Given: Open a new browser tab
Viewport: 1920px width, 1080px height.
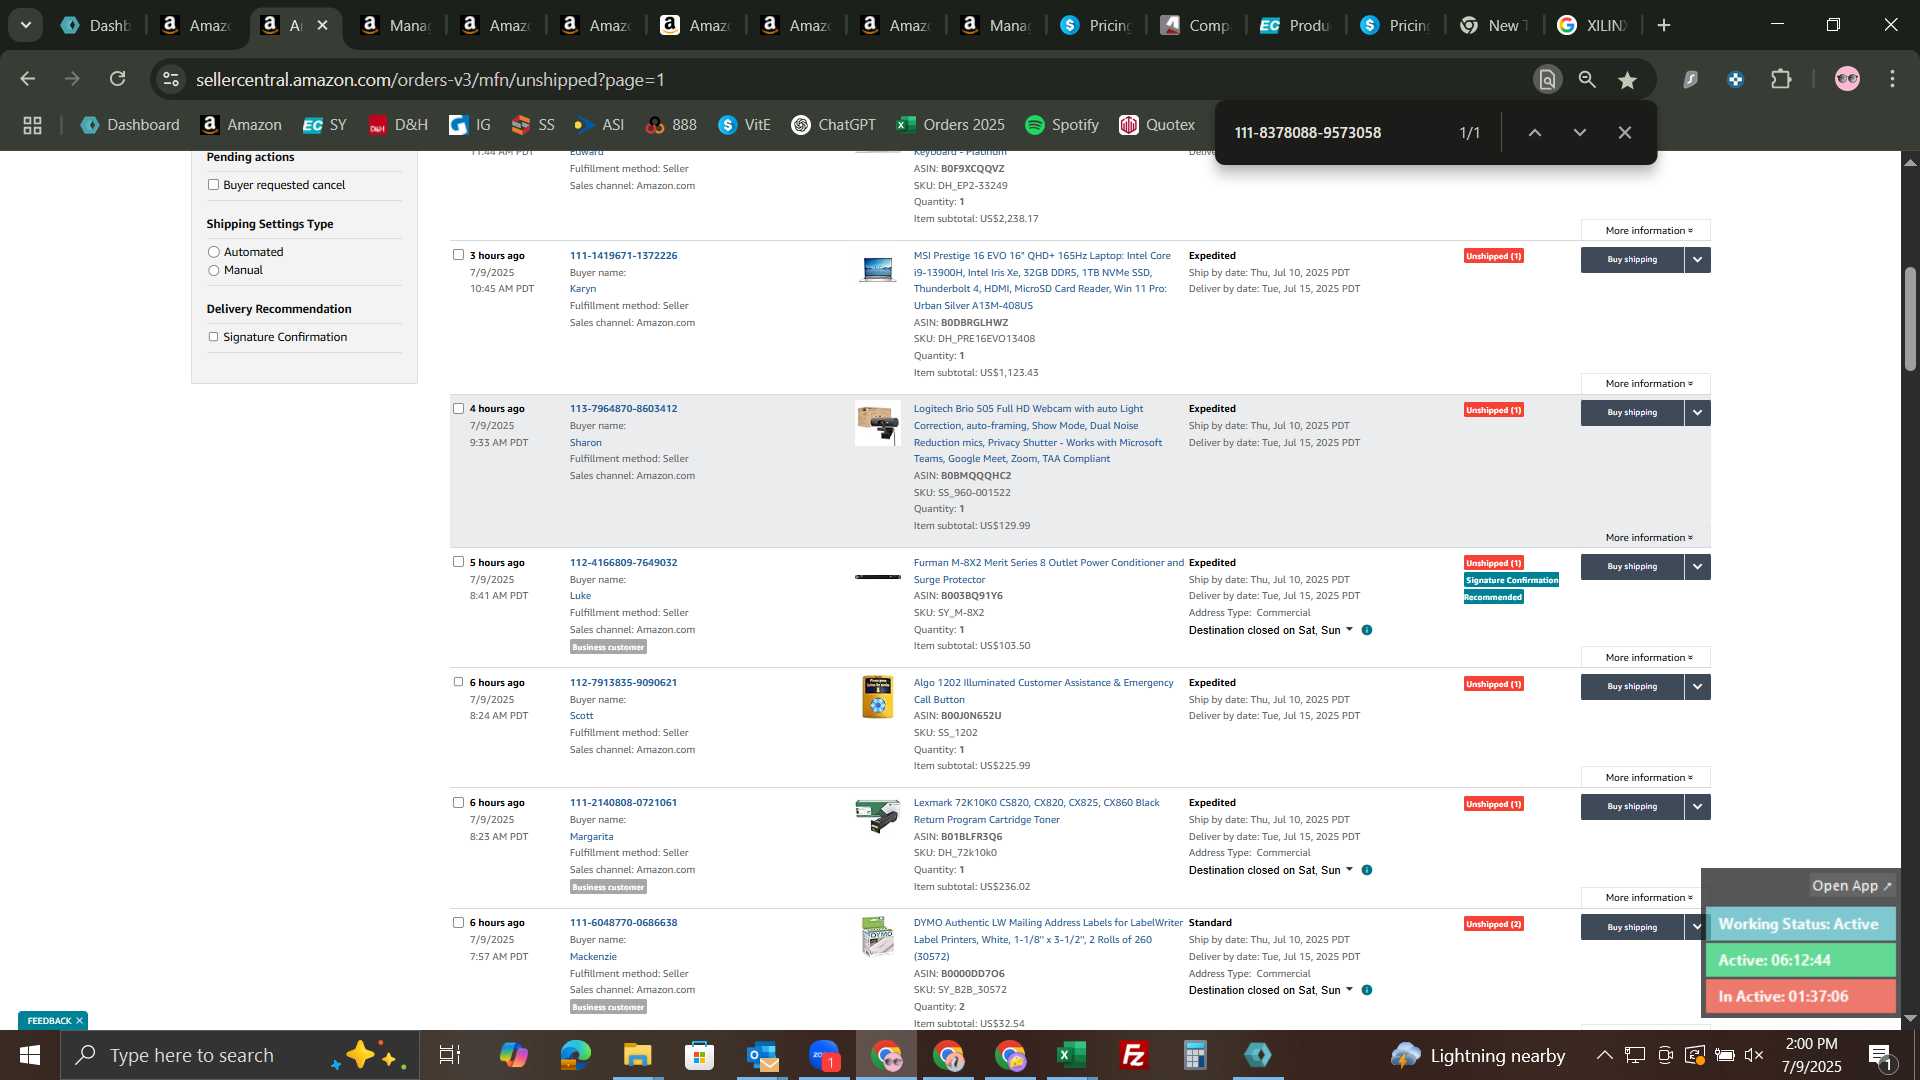Looking at the screenshot, I should coord(1664,25).
